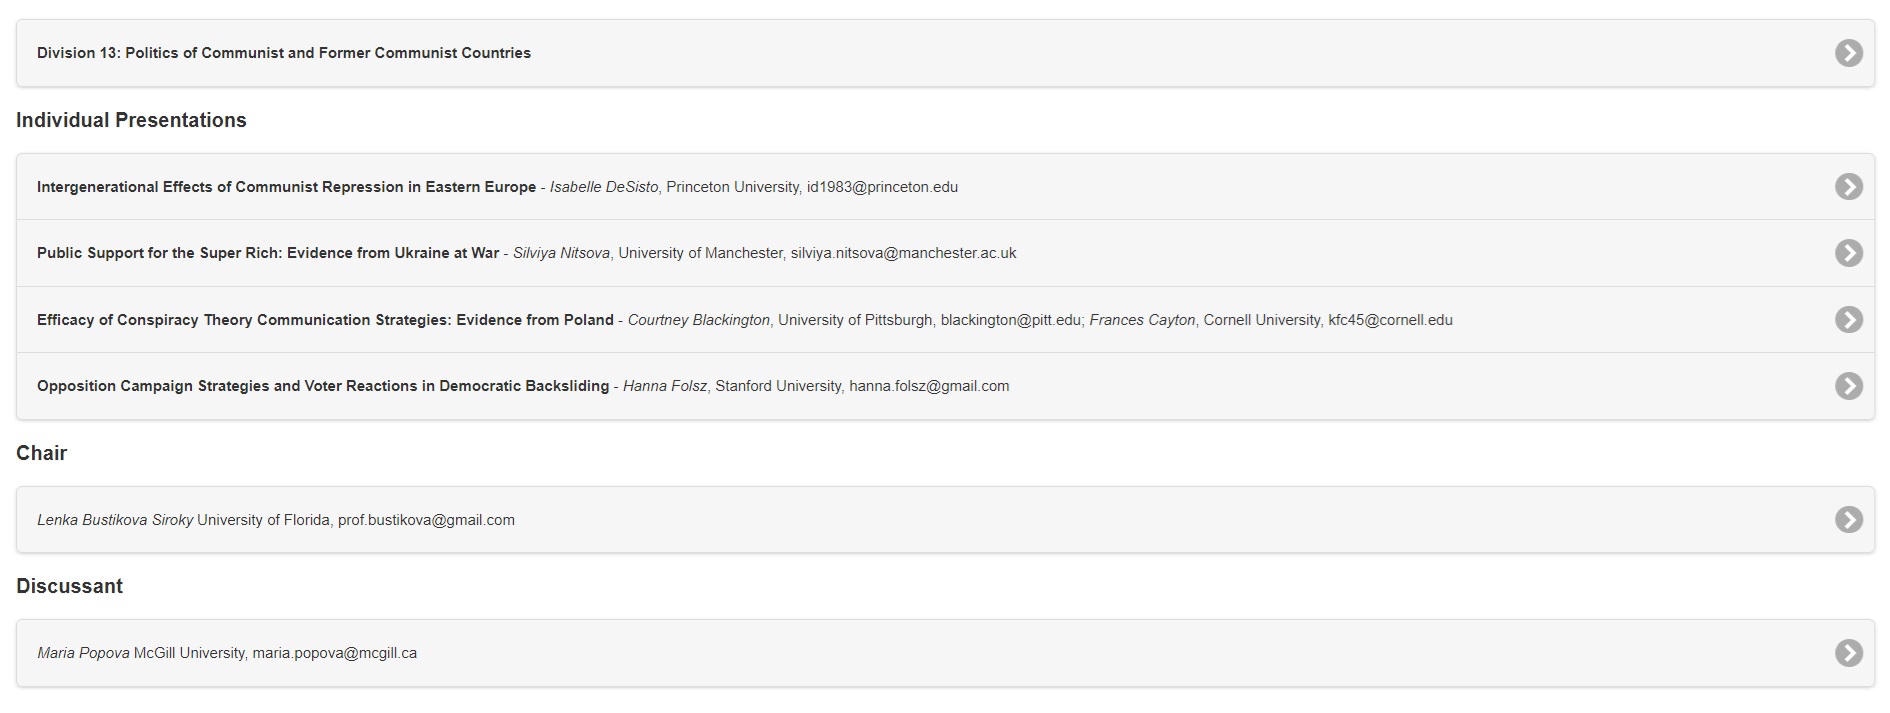Screen dimensions: 1890x713
Task: Click arrow icon for Intergenerational Effects presentation
Action: coord(1848,187)
